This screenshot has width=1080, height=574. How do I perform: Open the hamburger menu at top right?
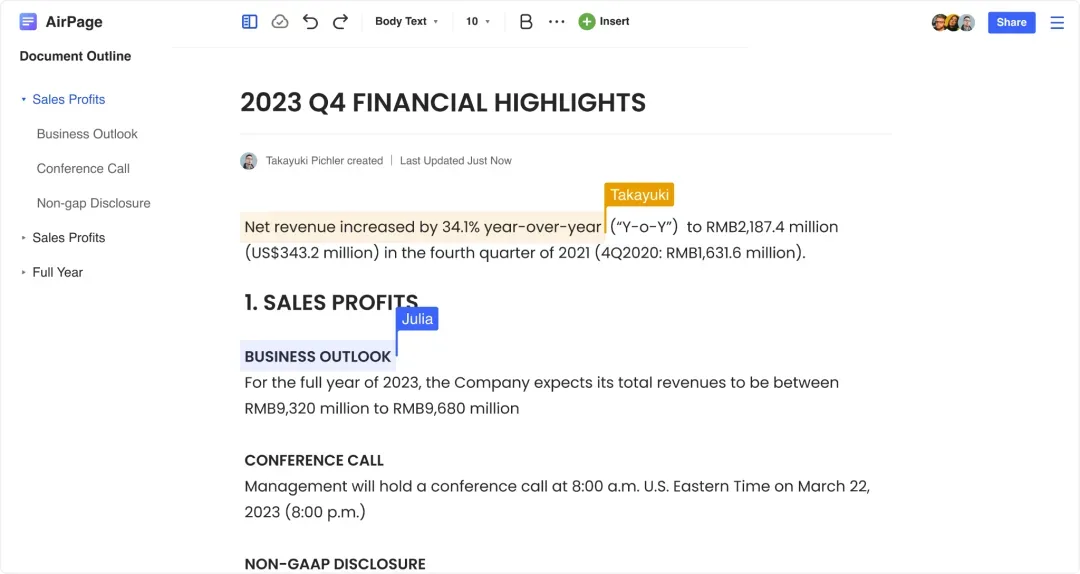(x=1057, y=23)
